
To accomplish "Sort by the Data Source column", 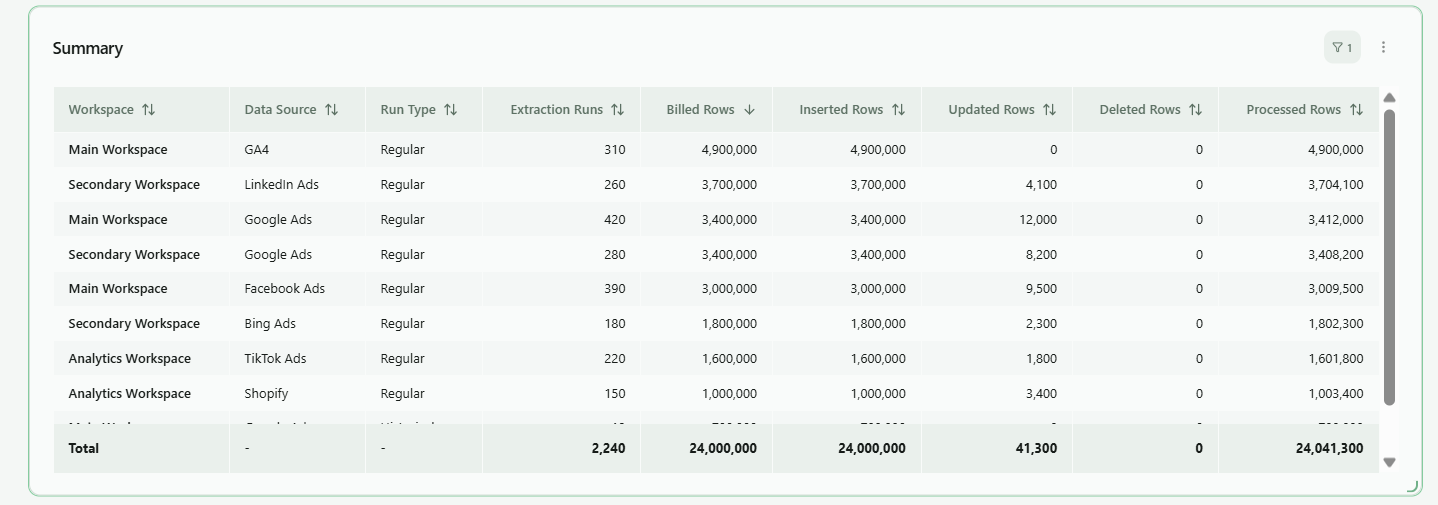I will pos(332,110).
